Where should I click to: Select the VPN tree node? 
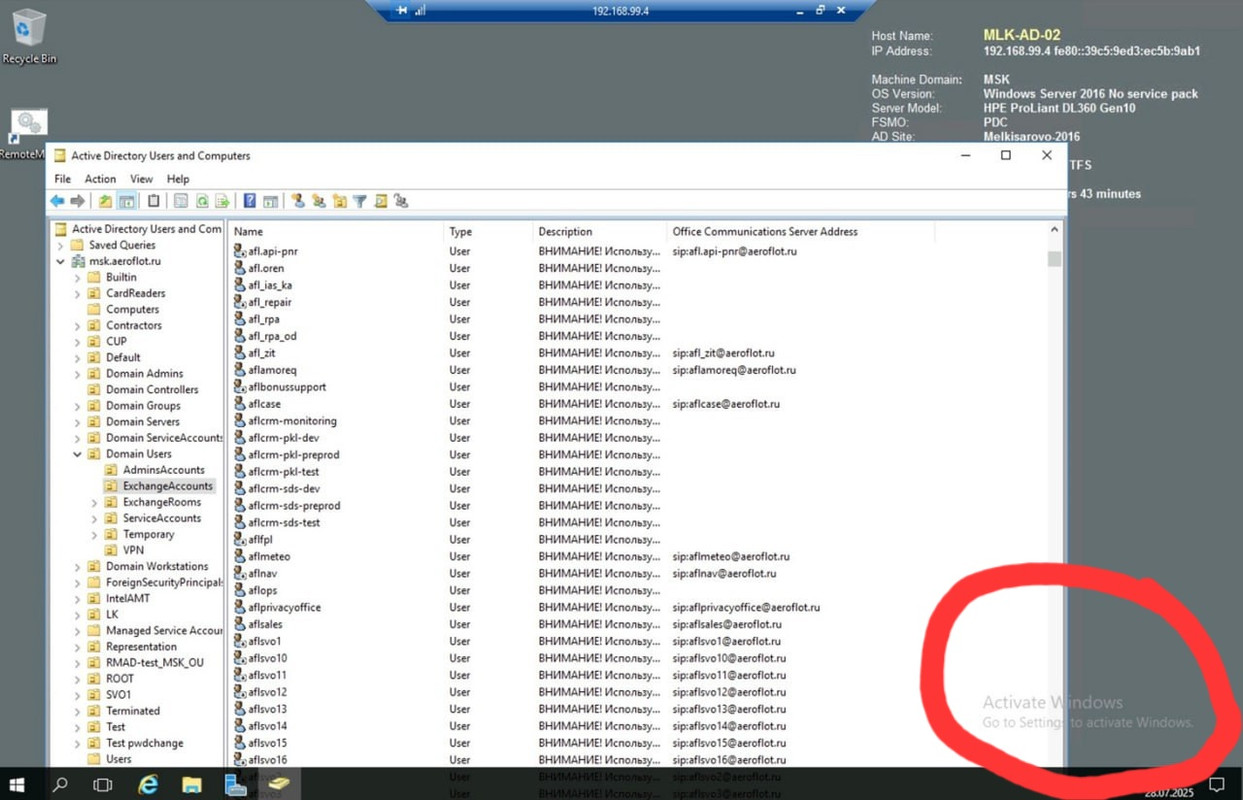[x=133, y=550]
